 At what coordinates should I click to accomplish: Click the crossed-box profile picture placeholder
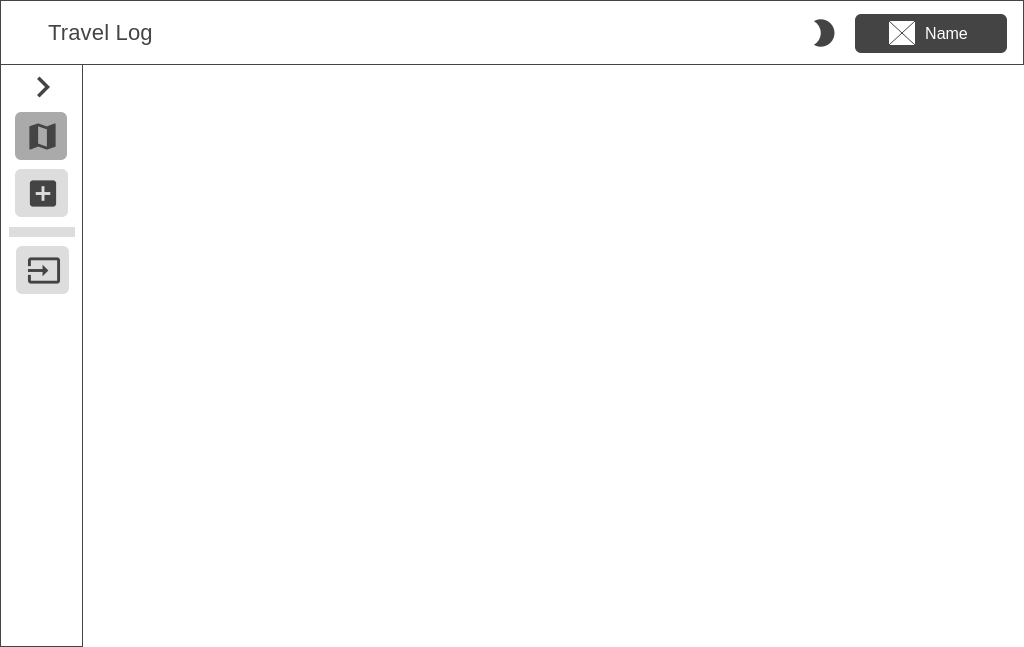tap(902, 33)
